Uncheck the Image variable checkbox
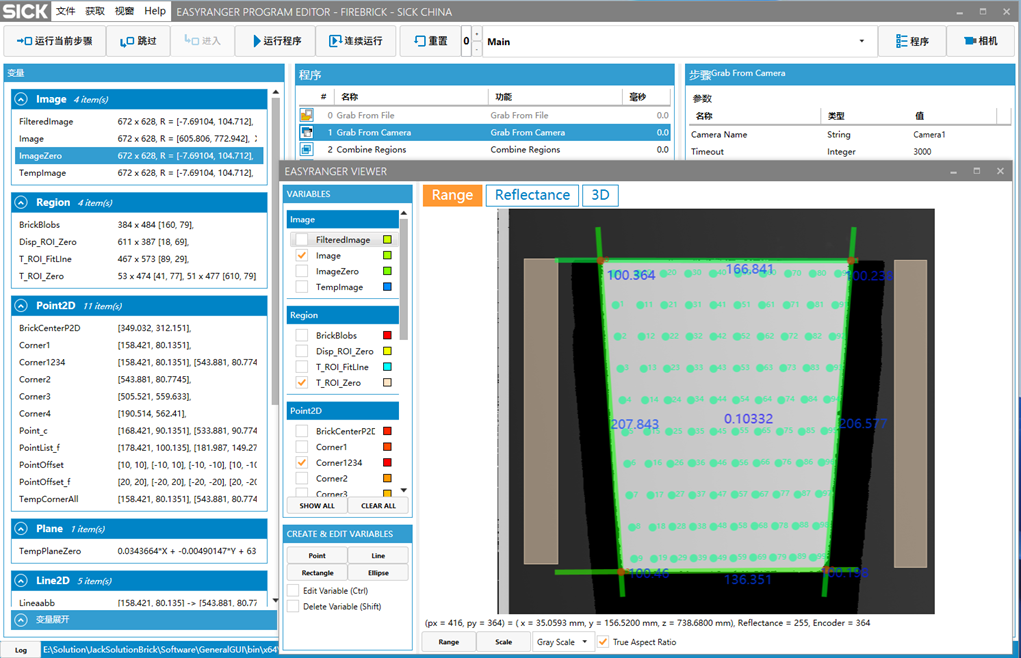The width and height of the screenshot is (1021, 658). (x=301, y=255)
